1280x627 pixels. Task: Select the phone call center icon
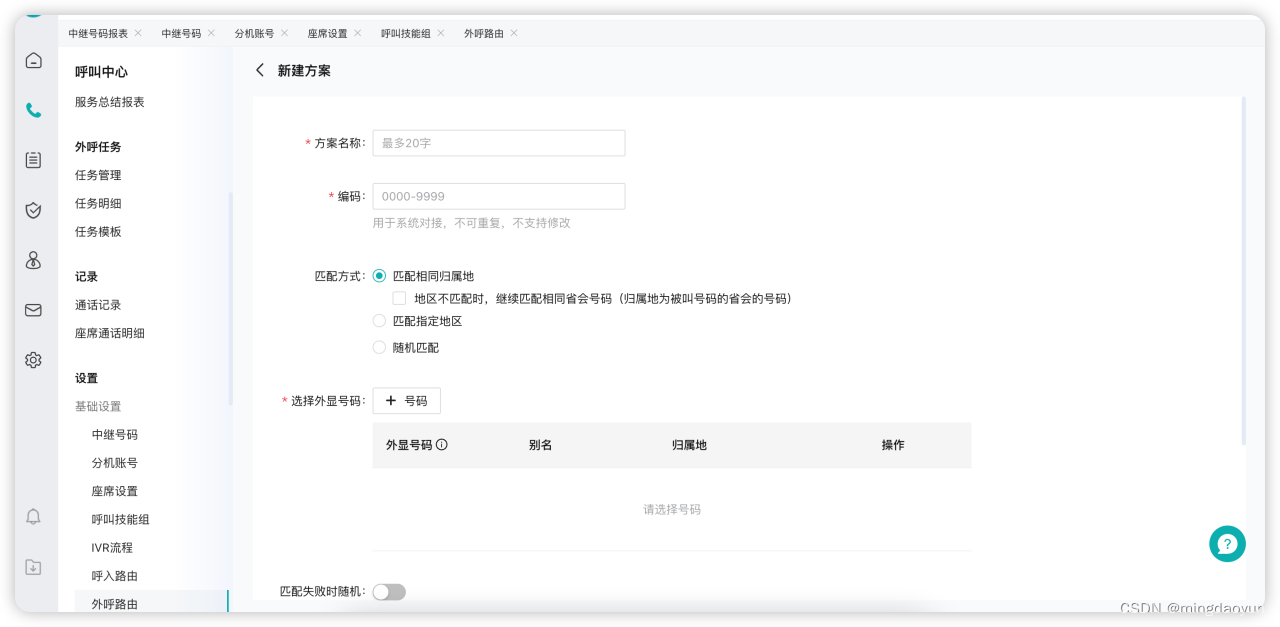click(33, 110)
